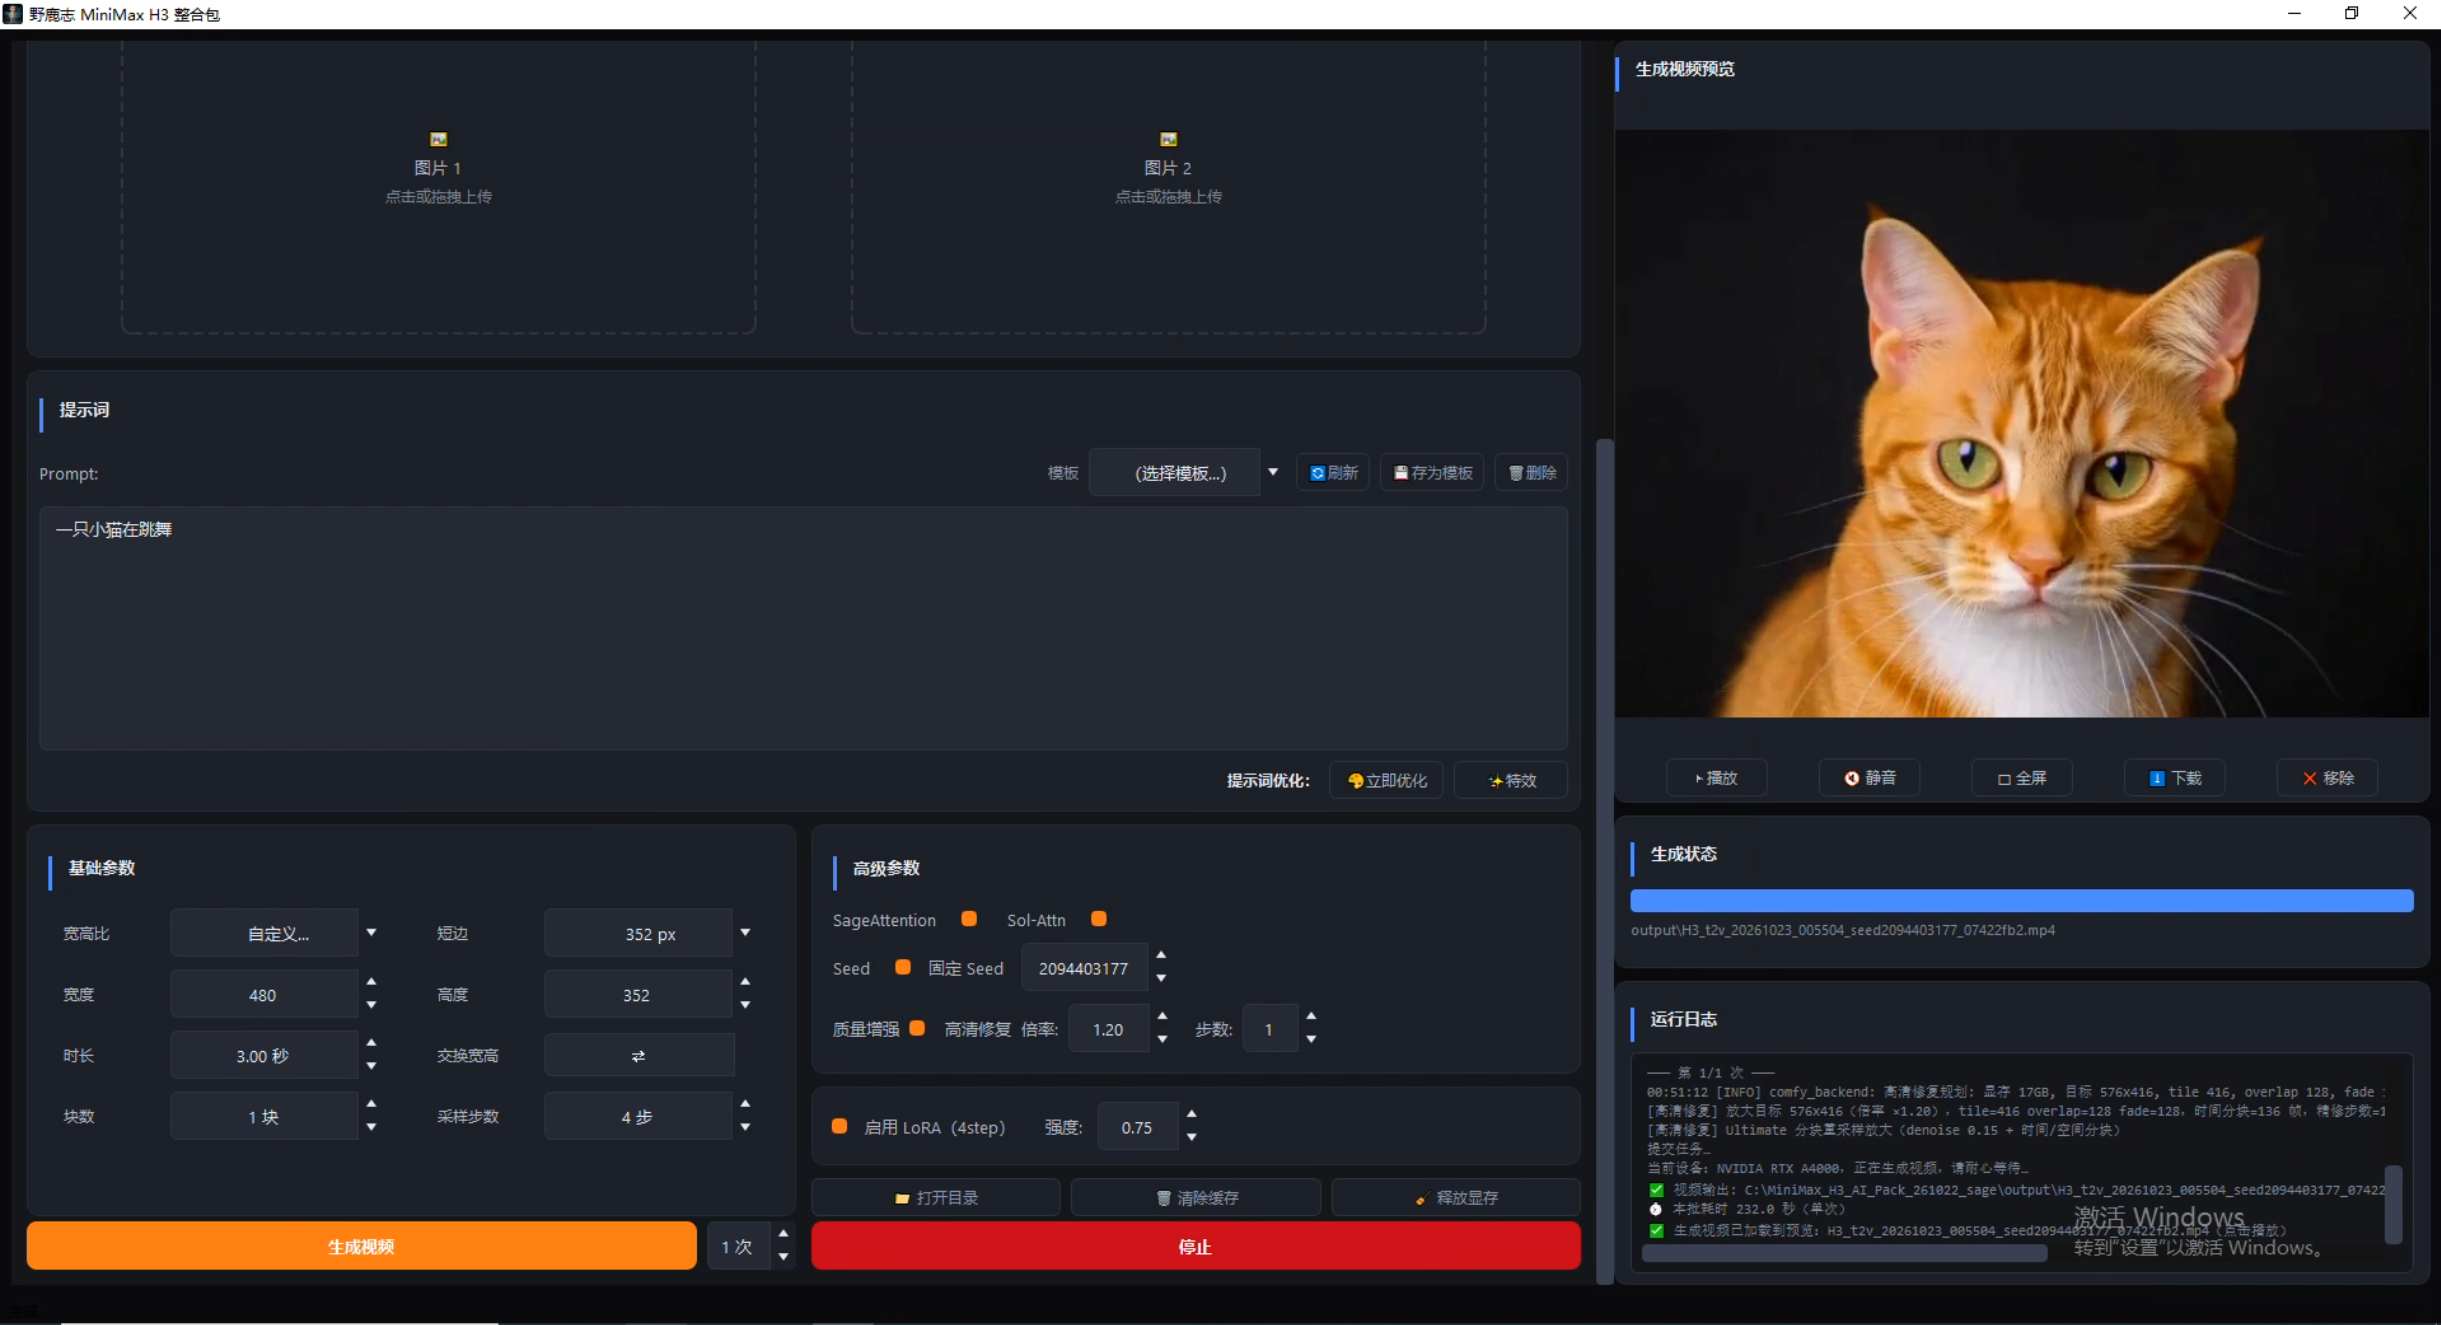Increase generation count 1 次 up arrow
The image size is (2441, 1325).
pyautogui.click(x=783, y=1234)
